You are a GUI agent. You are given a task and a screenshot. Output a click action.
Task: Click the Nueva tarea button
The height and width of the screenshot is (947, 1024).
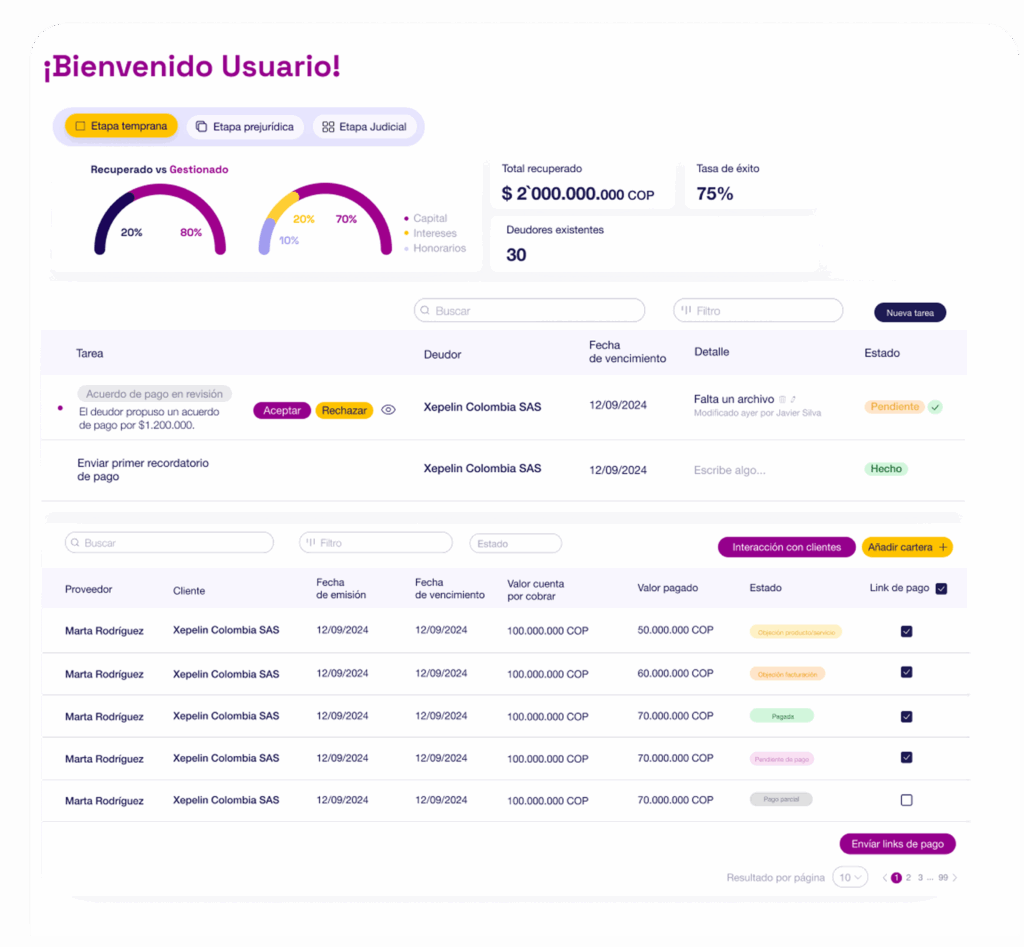(909, 313)
